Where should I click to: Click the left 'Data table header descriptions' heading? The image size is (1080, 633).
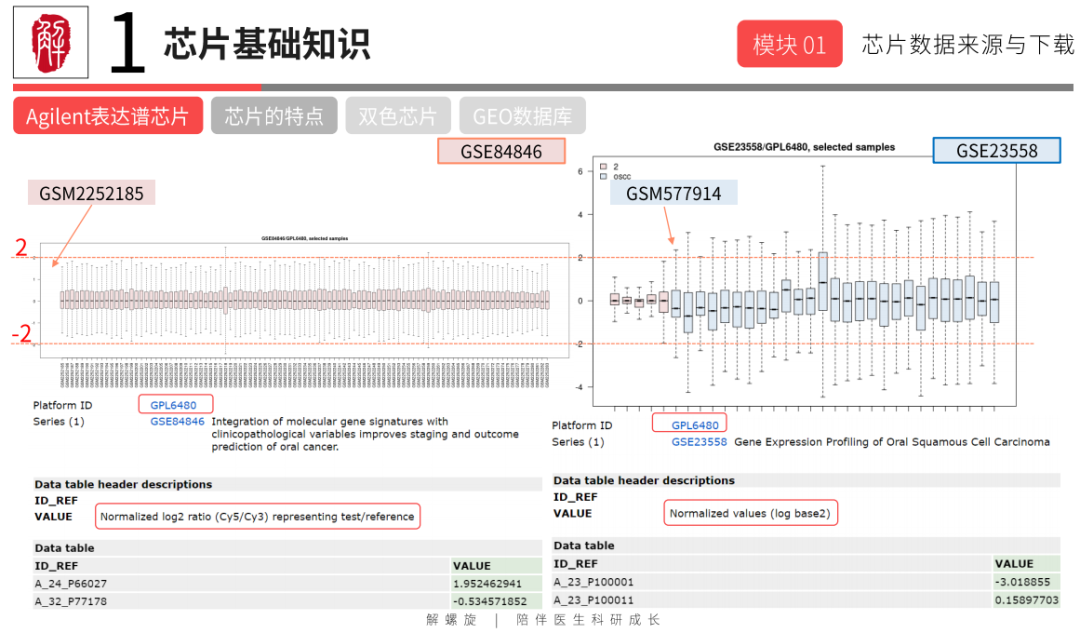tap(123, 484)
